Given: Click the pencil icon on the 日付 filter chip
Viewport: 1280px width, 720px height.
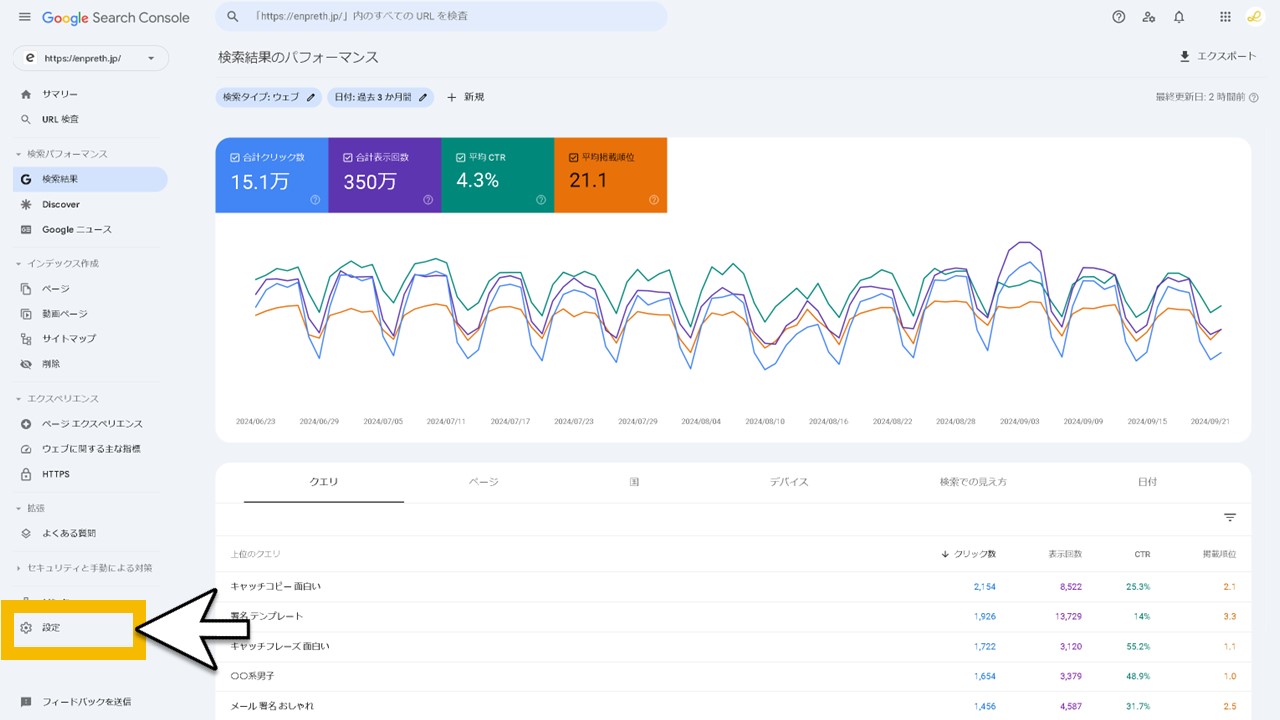Looking at the screenshot, I should point(421,97).
